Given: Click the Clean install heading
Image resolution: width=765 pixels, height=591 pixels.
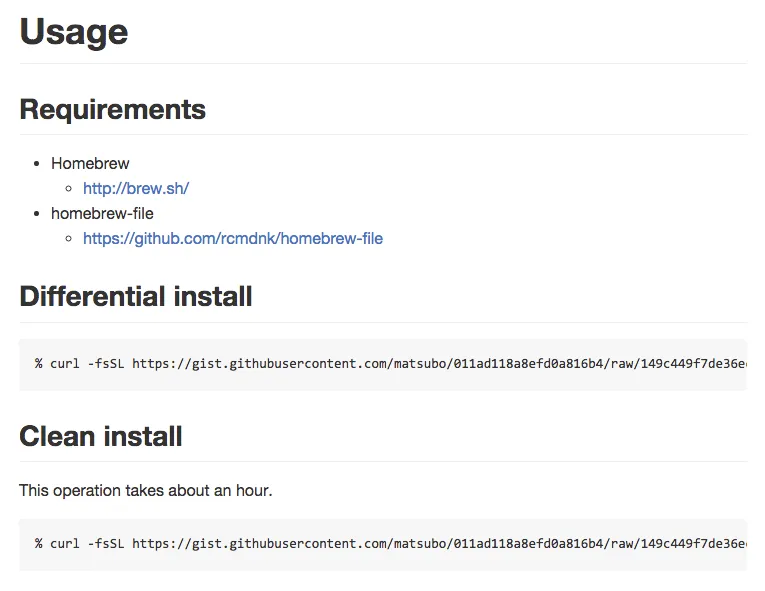Looking at the screenshot, I should point(101,436).
